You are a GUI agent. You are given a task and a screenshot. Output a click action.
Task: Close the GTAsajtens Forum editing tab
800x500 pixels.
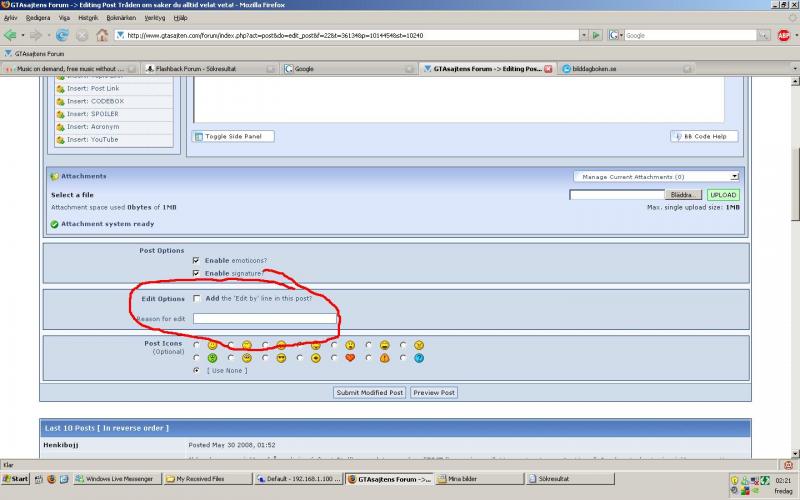tap(548, 69)
